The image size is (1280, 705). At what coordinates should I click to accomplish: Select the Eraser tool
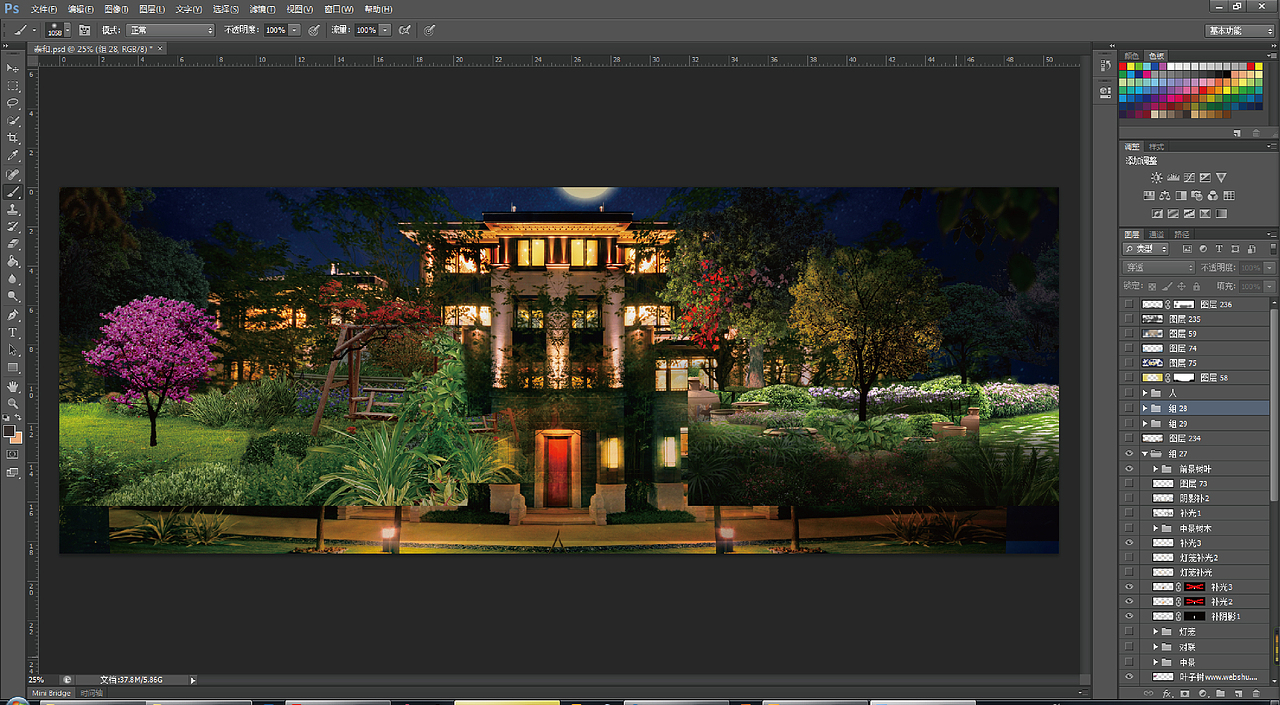(13, 244)
